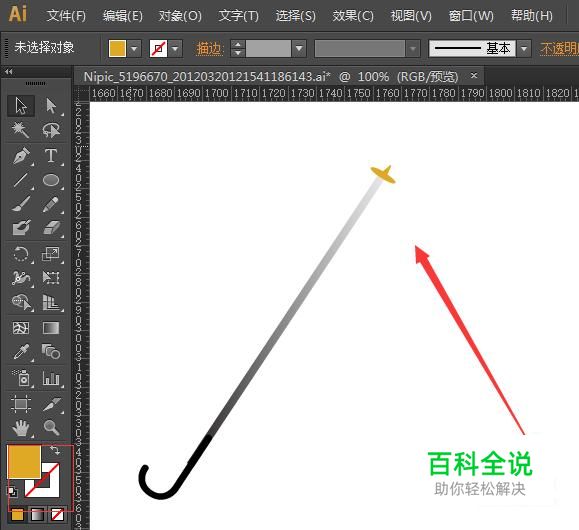Image resolution: width=579 pixels, height=530 pixels.
Task: Reset to default fill and stroke
Action: pos(12,492)
